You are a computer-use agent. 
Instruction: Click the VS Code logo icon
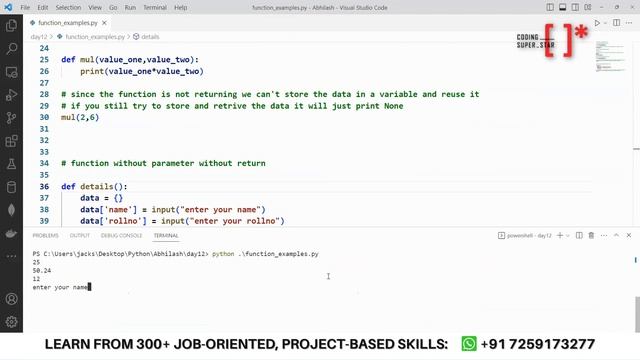[x=8, y=7]
